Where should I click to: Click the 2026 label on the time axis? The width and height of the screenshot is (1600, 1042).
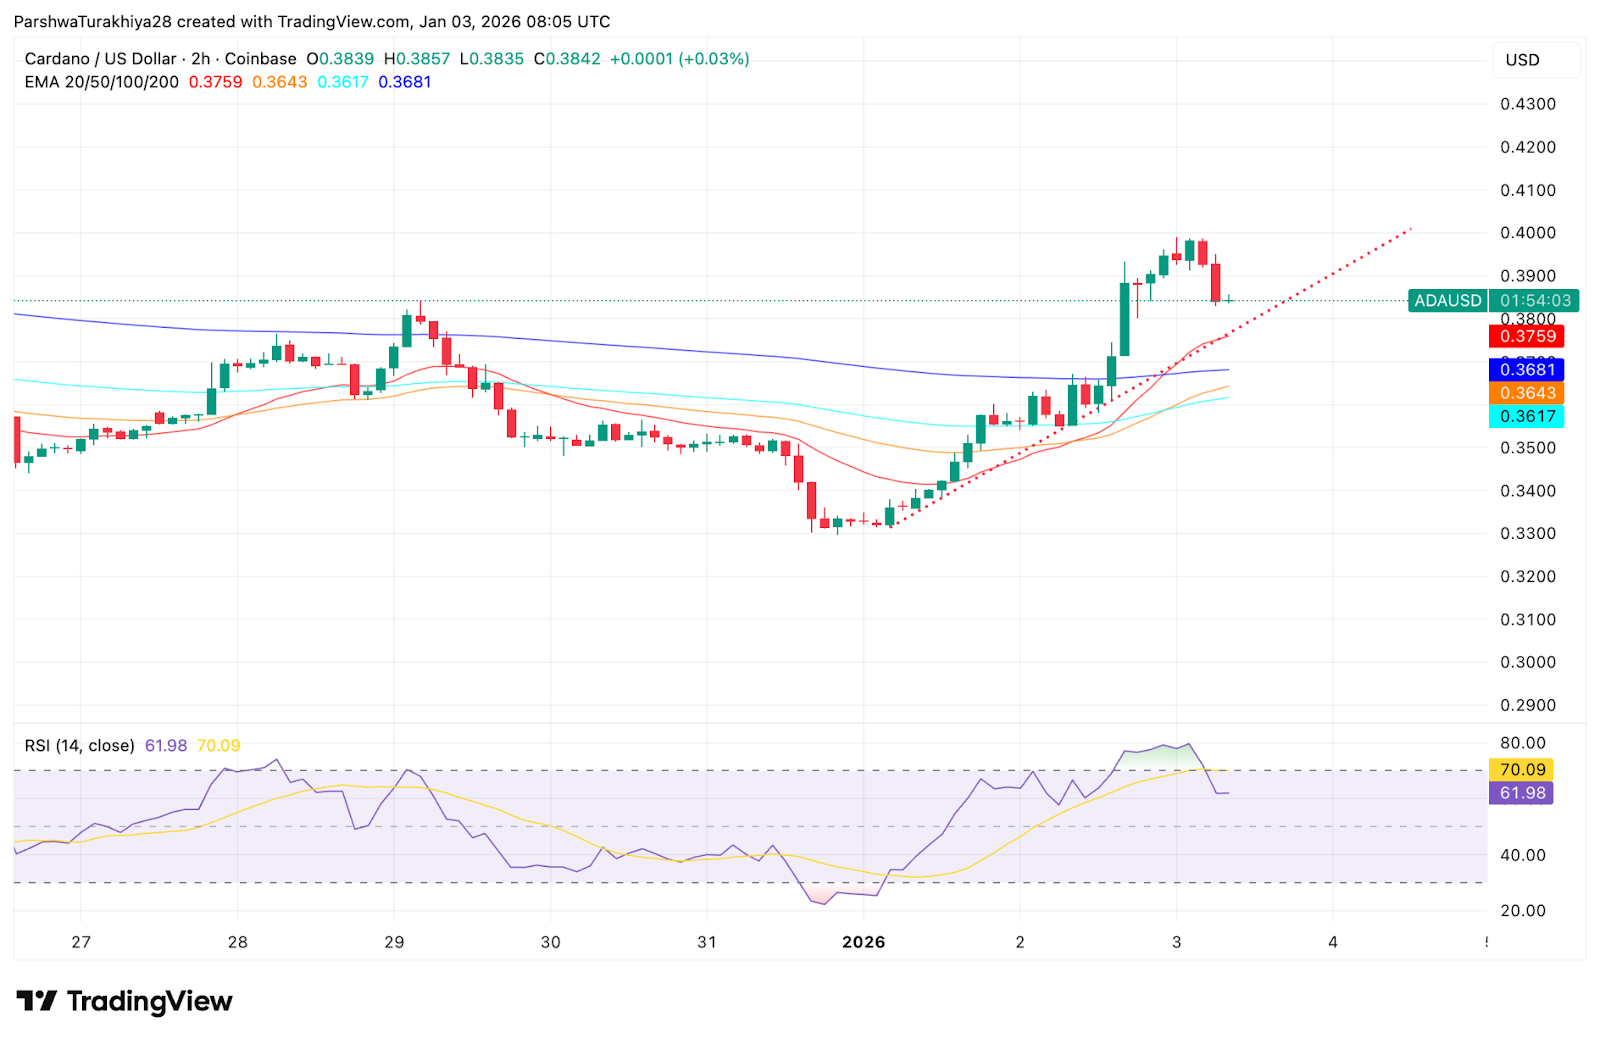coord(864,941)
